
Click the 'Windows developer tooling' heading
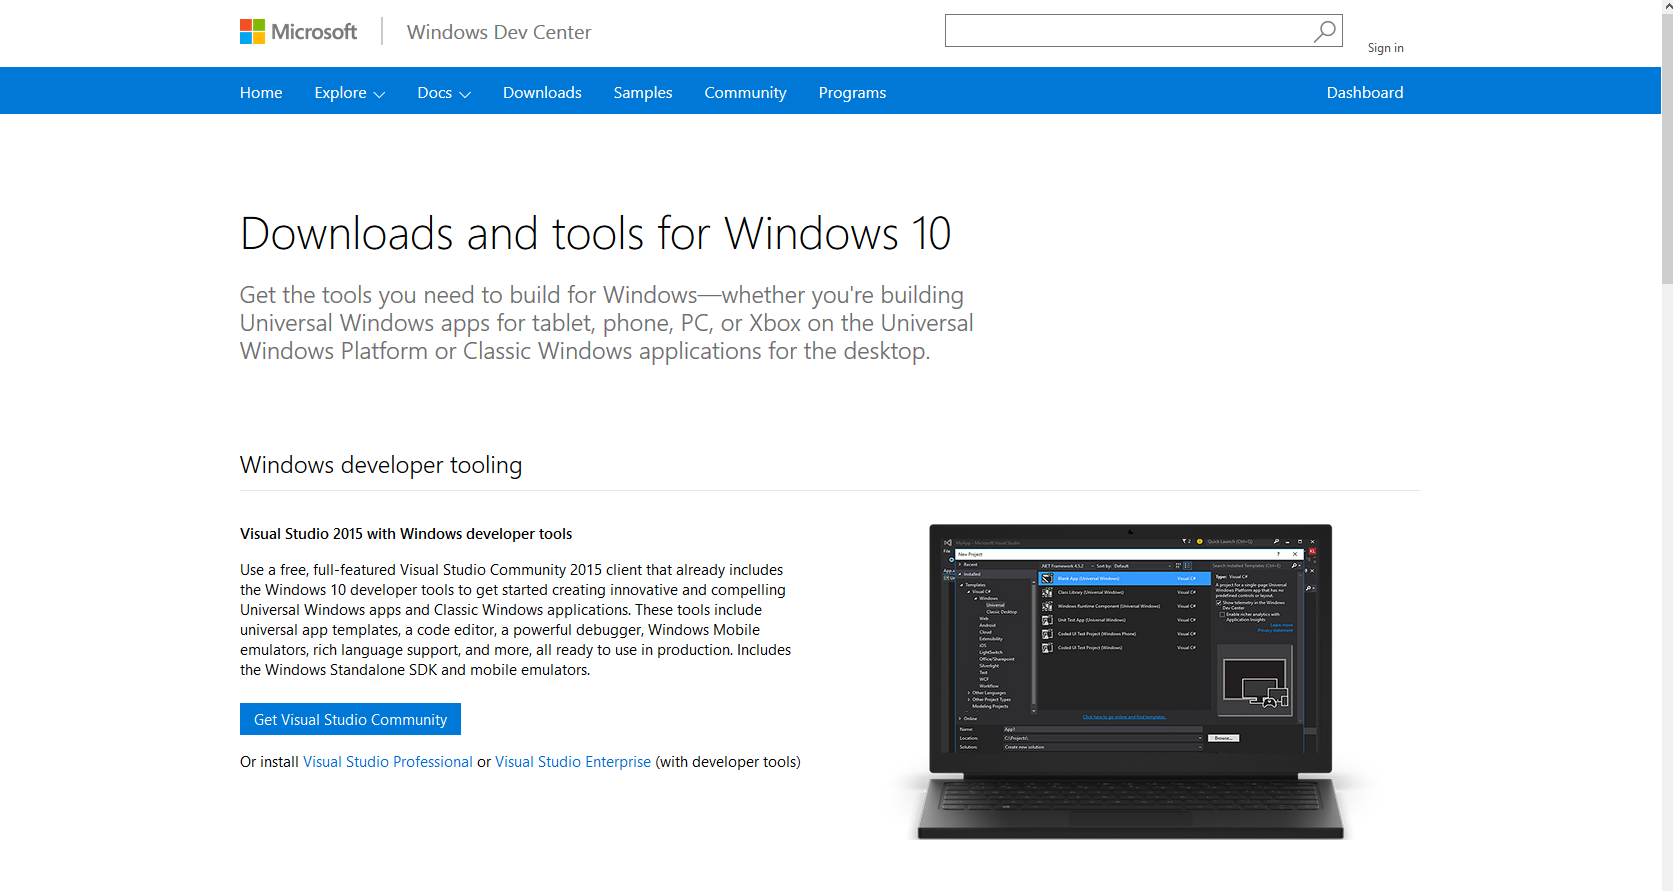[x=381, y=465]
